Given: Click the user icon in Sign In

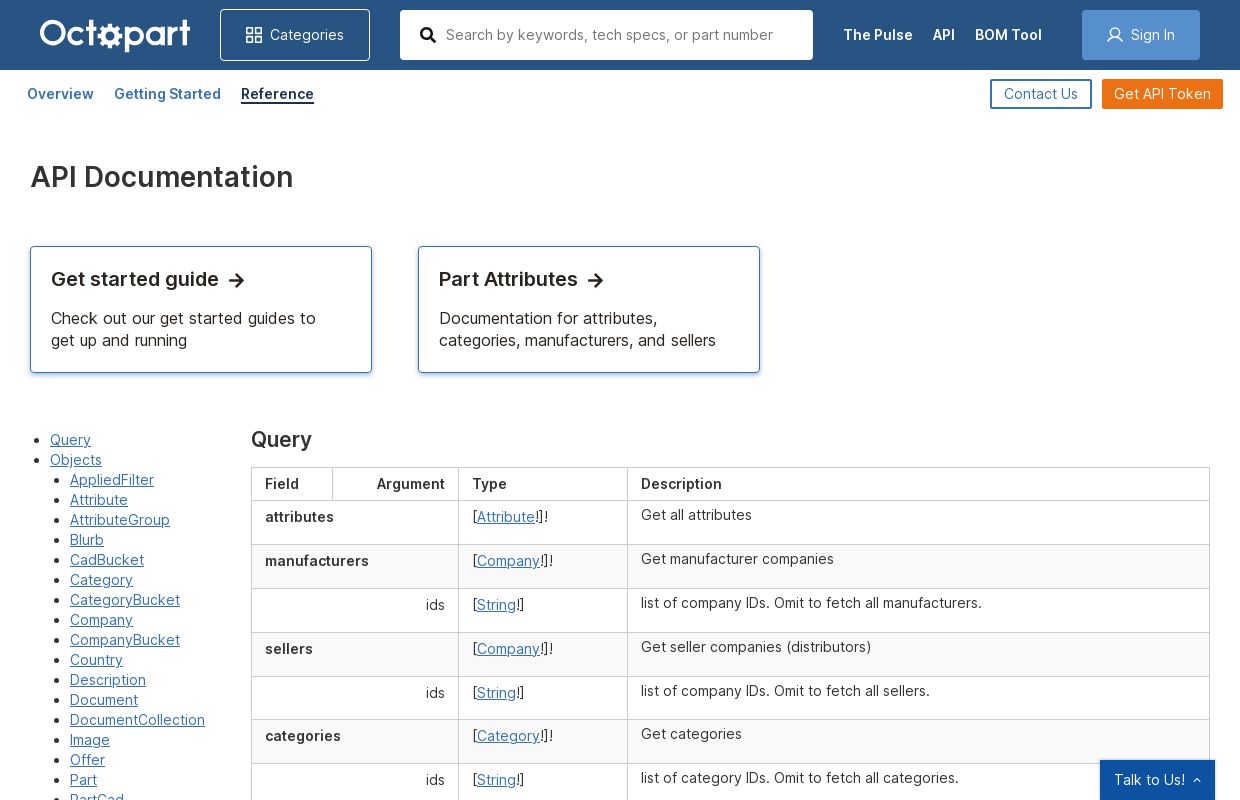Looking at the screenshot, I should pos(1115,35).
